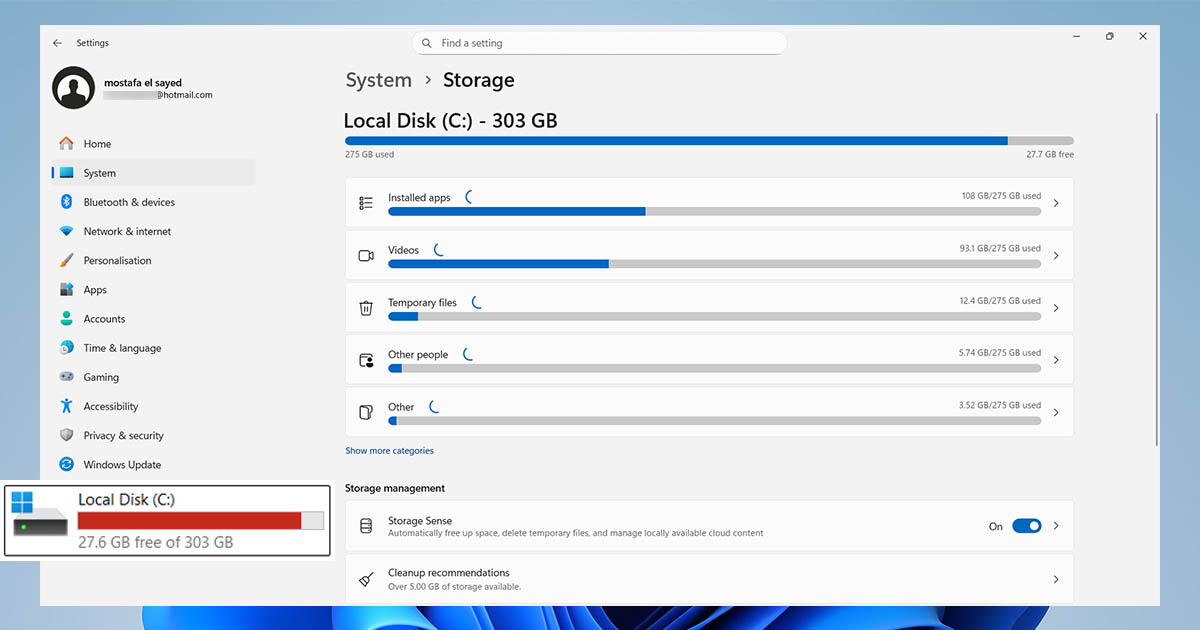
Task: Open the Home settings page
Action: pos(153,144)
